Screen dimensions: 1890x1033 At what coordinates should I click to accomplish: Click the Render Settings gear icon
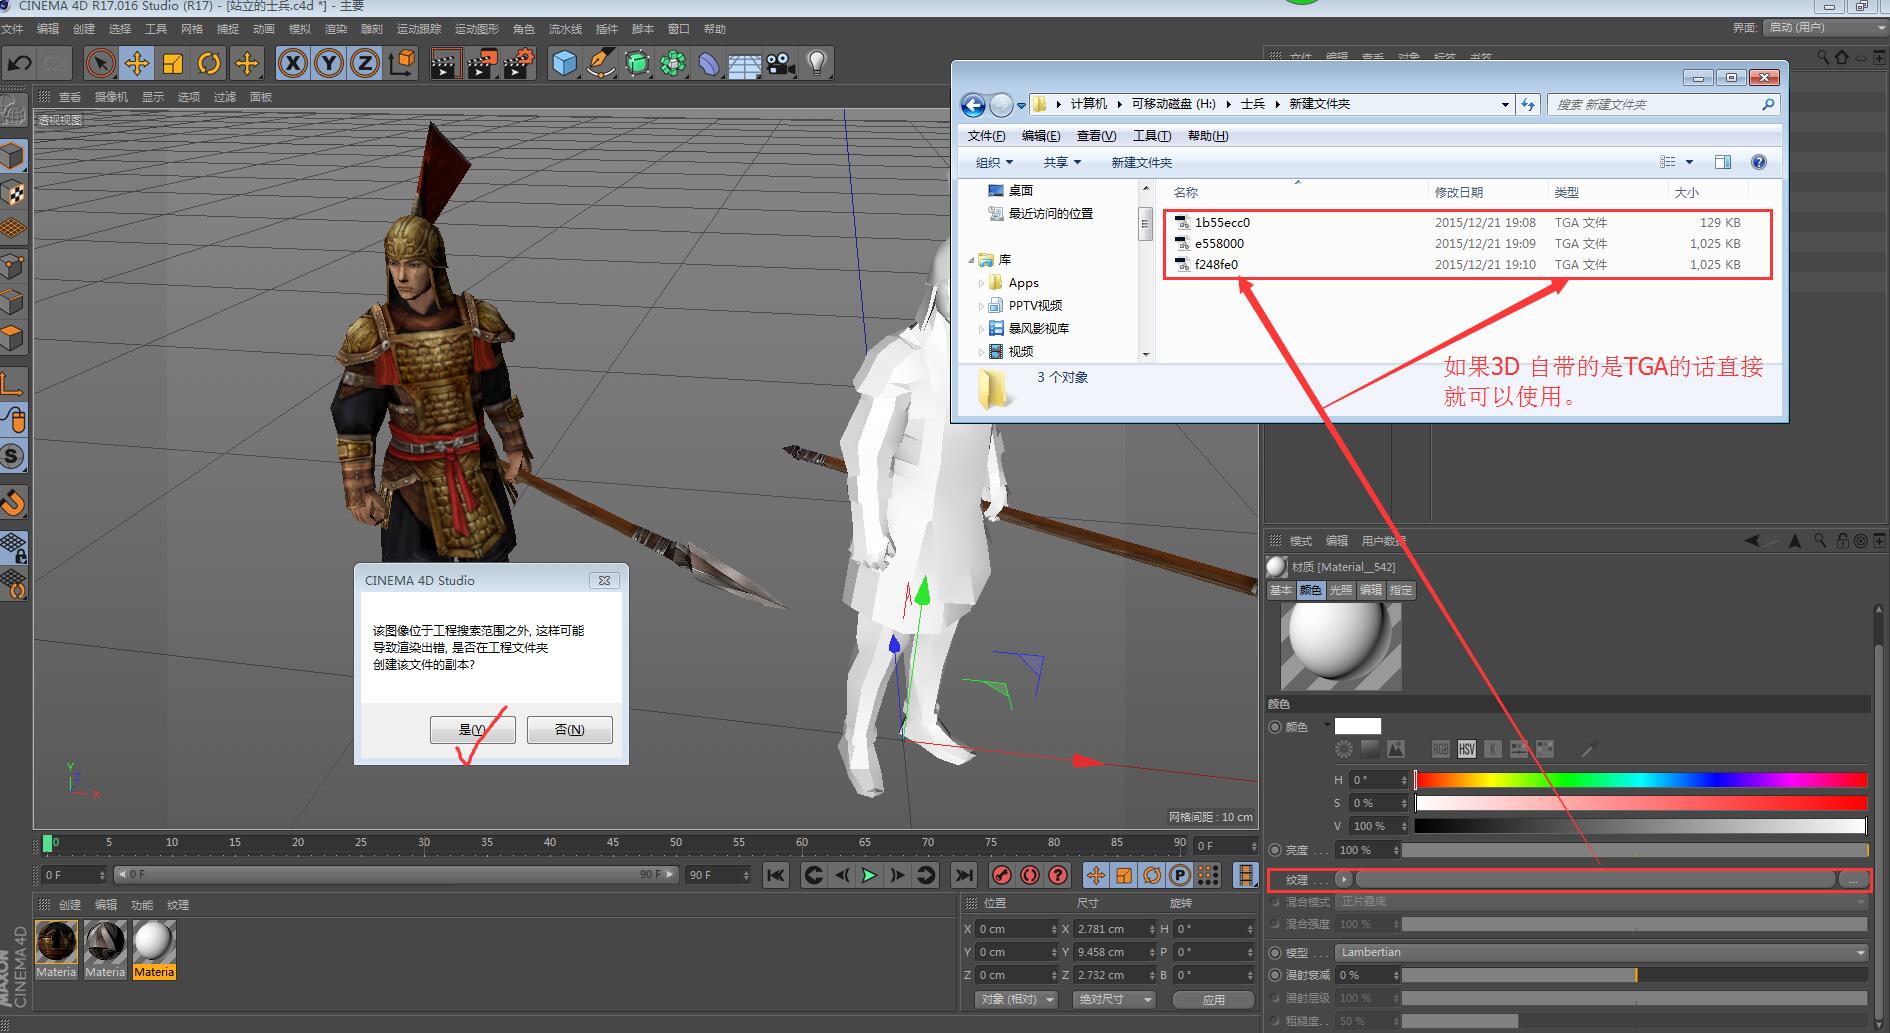click(518, 63)
